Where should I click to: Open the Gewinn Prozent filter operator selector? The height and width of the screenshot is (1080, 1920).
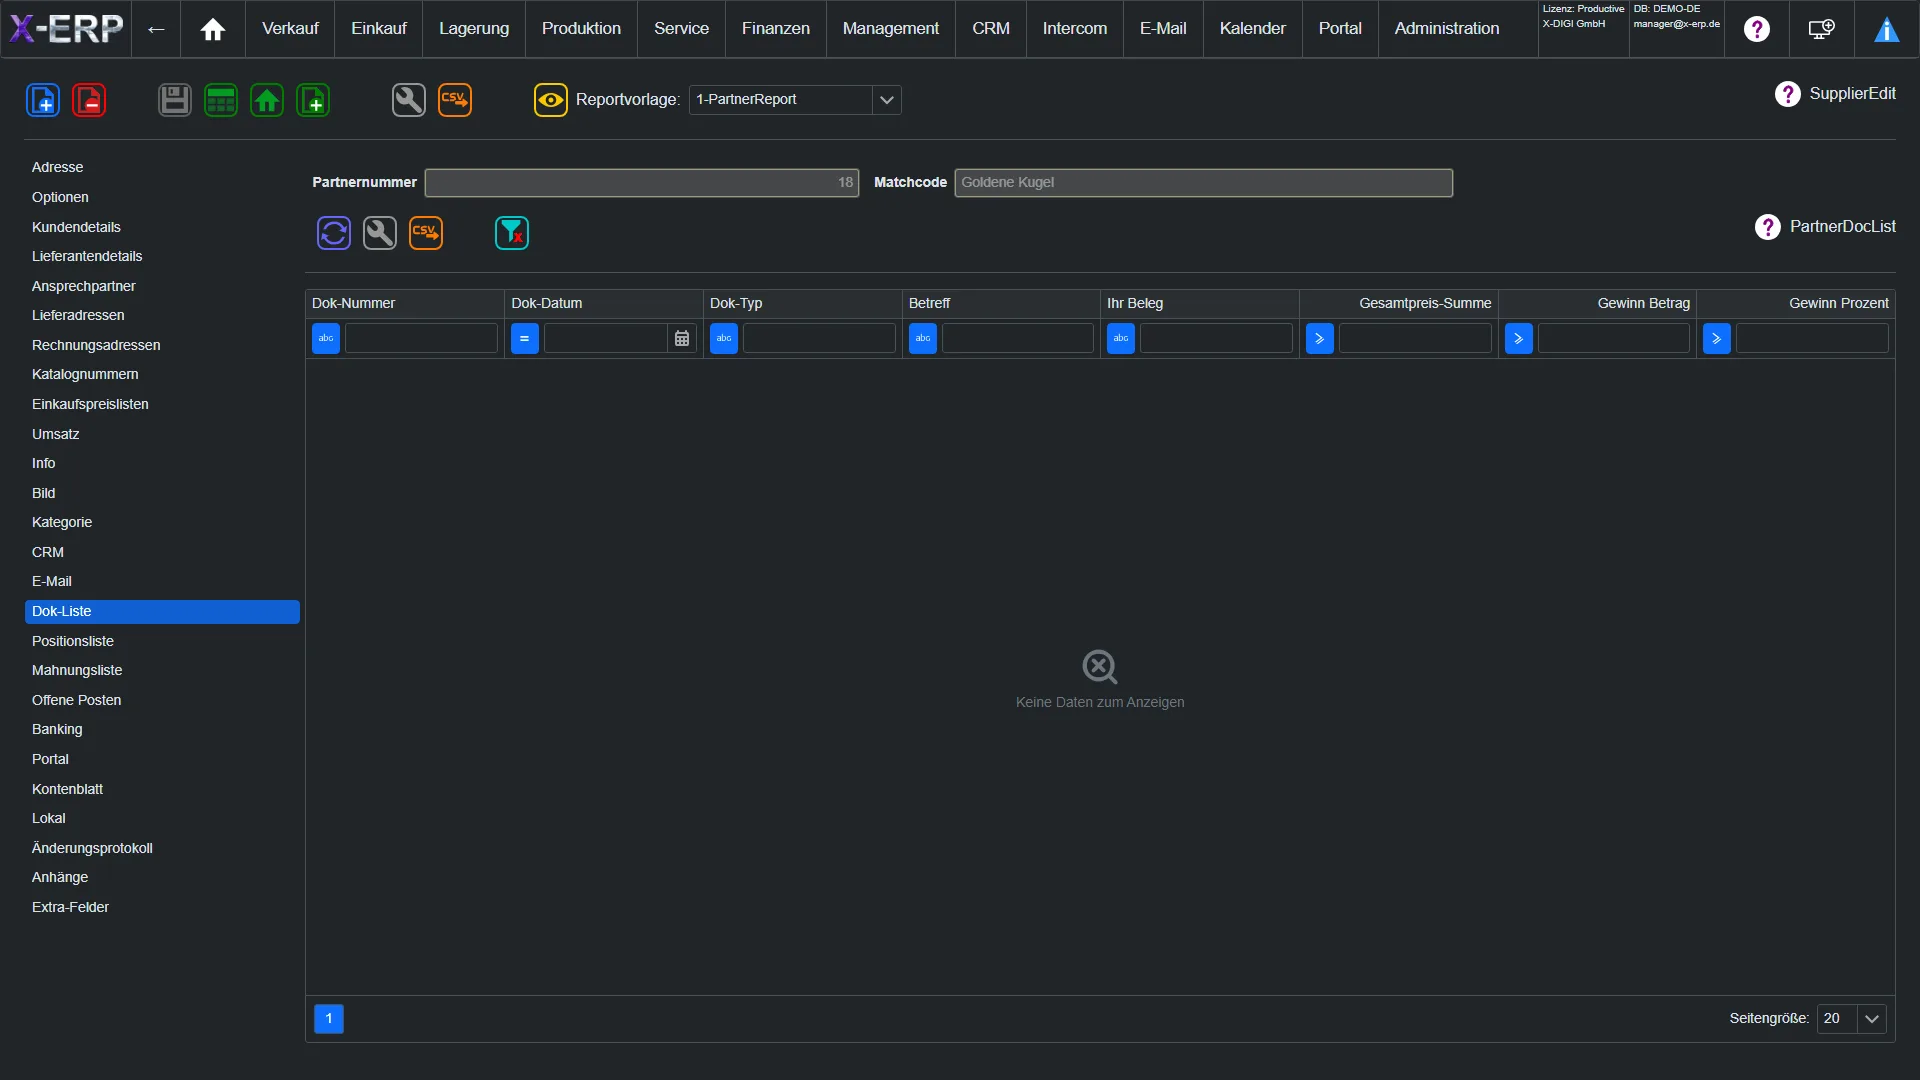tap(1717, 339)
